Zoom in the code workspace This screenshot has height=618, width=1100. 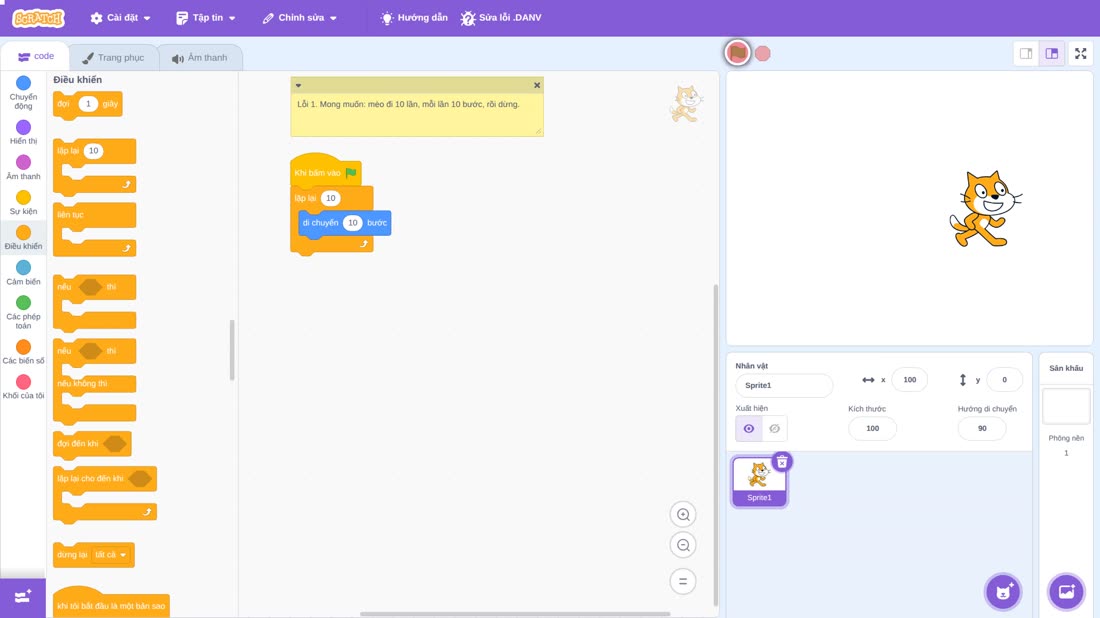point(683,514)
